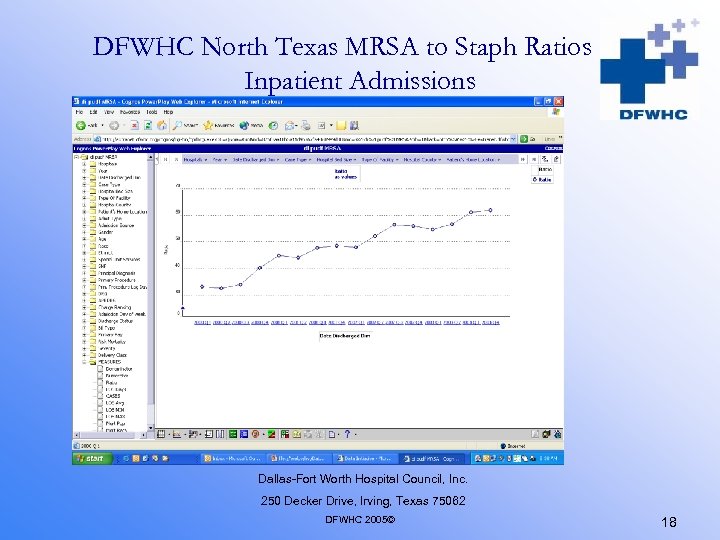Screen dimensions: 720x540
Task: Go to the Home page icon
Action: [162, 125]
